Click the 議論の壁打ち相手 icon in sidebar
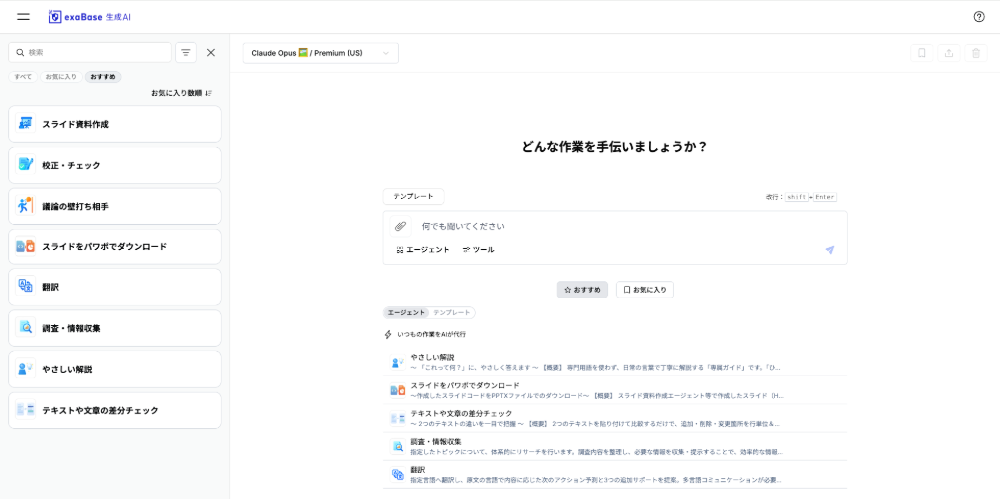Viewport: 1000px width, 499px height. pos(26,205)
